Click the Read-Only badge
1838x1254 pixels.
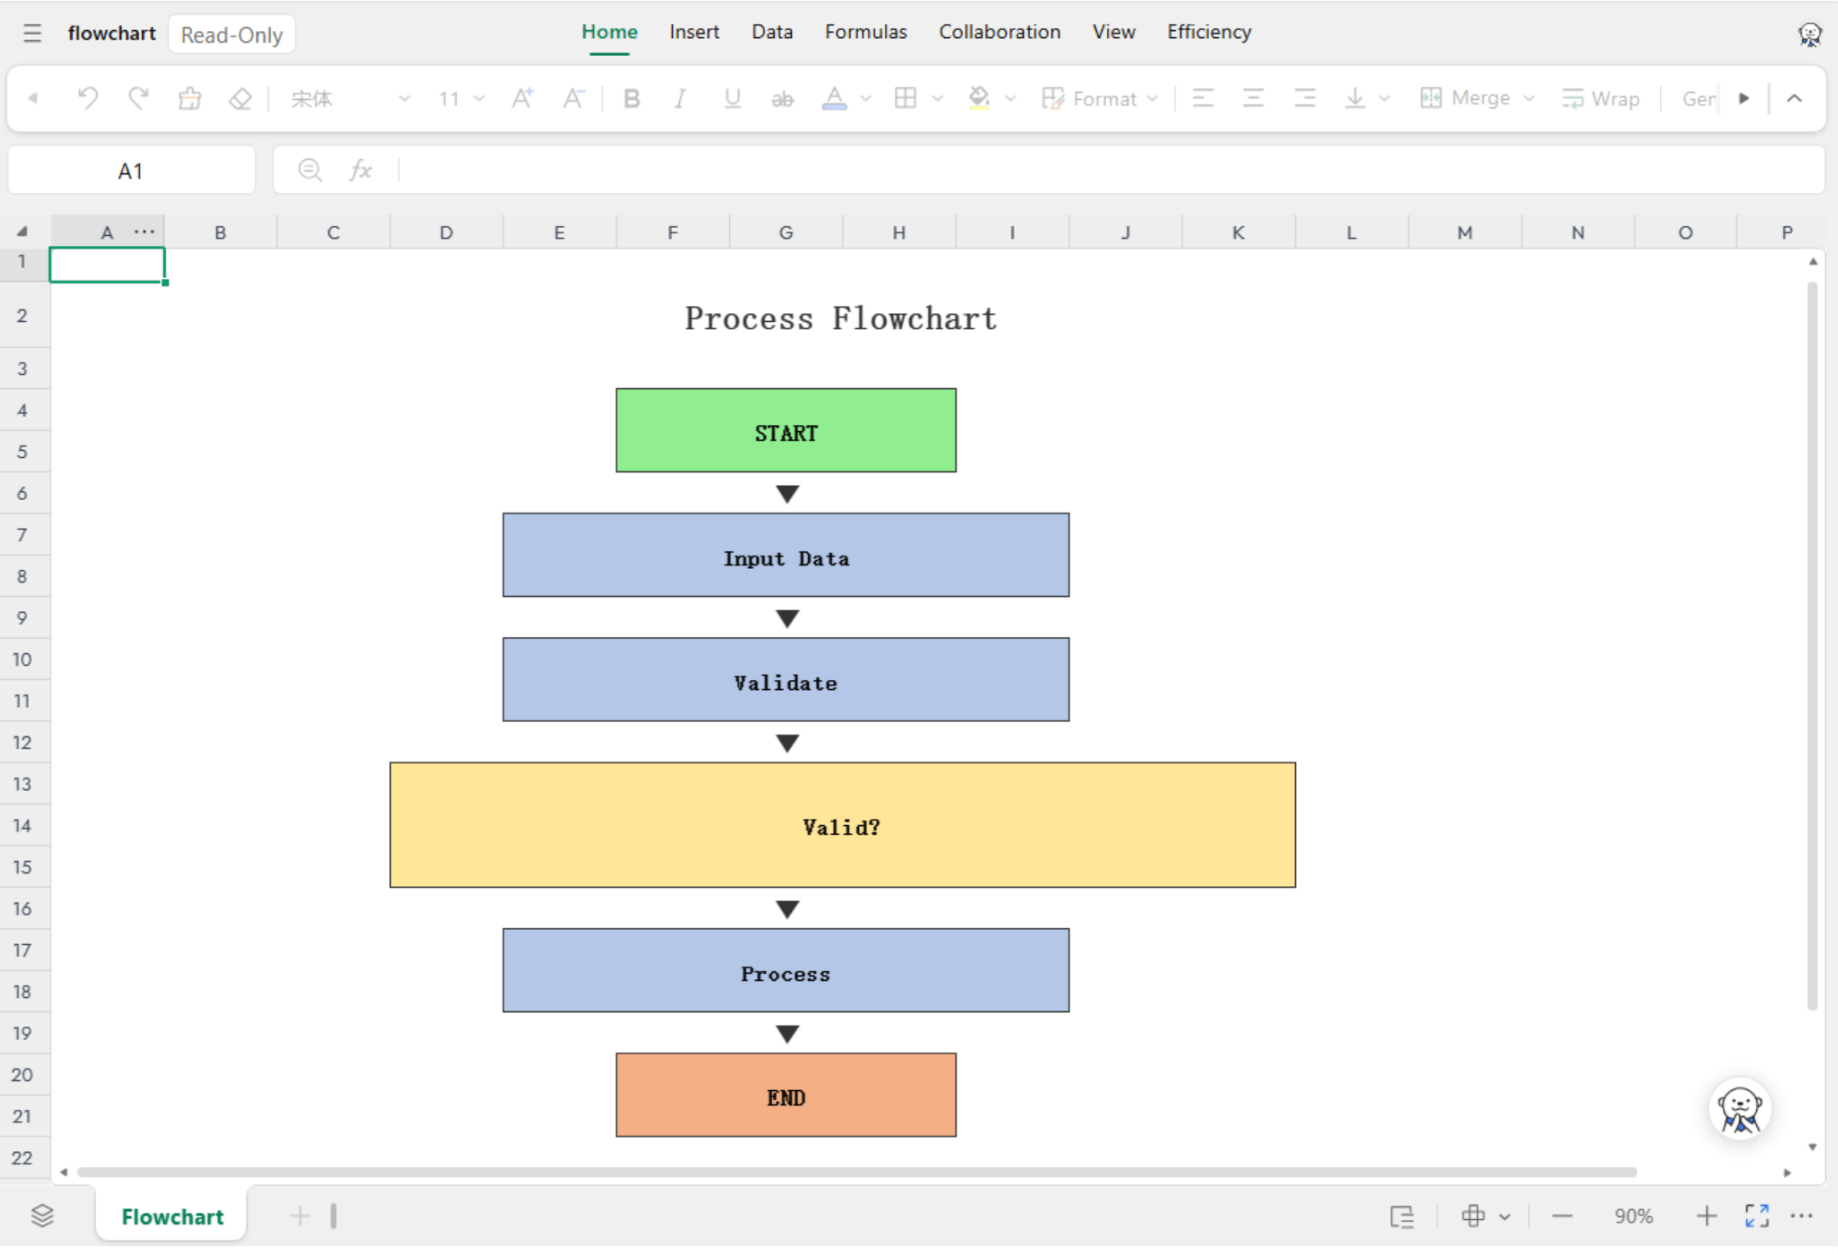click(x=232, y=35)
